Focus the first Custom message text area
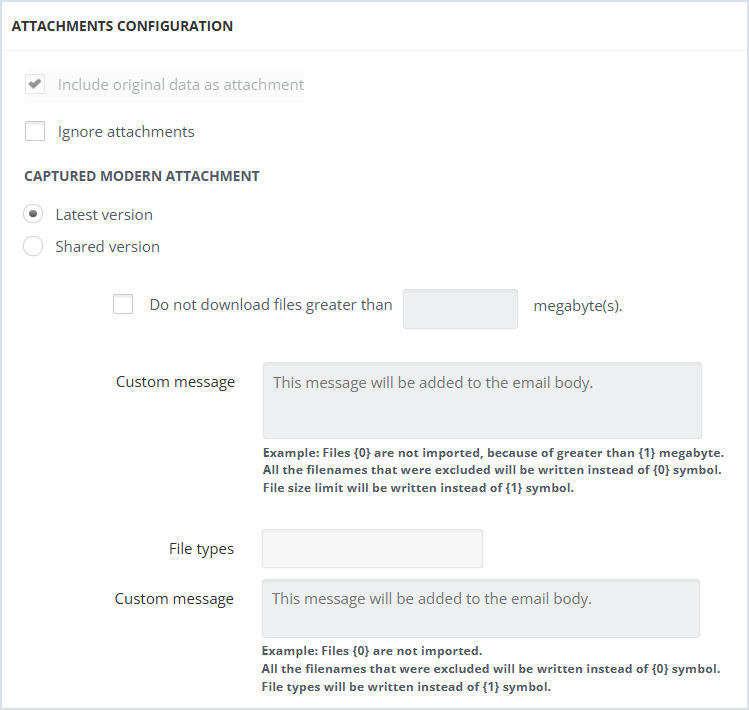This screenshot has height=710, width=749. tap(482, 400)
